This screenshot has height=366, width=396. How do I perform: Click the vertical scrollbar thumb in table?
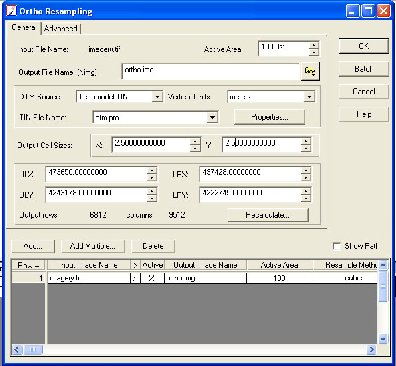[383, 286]
